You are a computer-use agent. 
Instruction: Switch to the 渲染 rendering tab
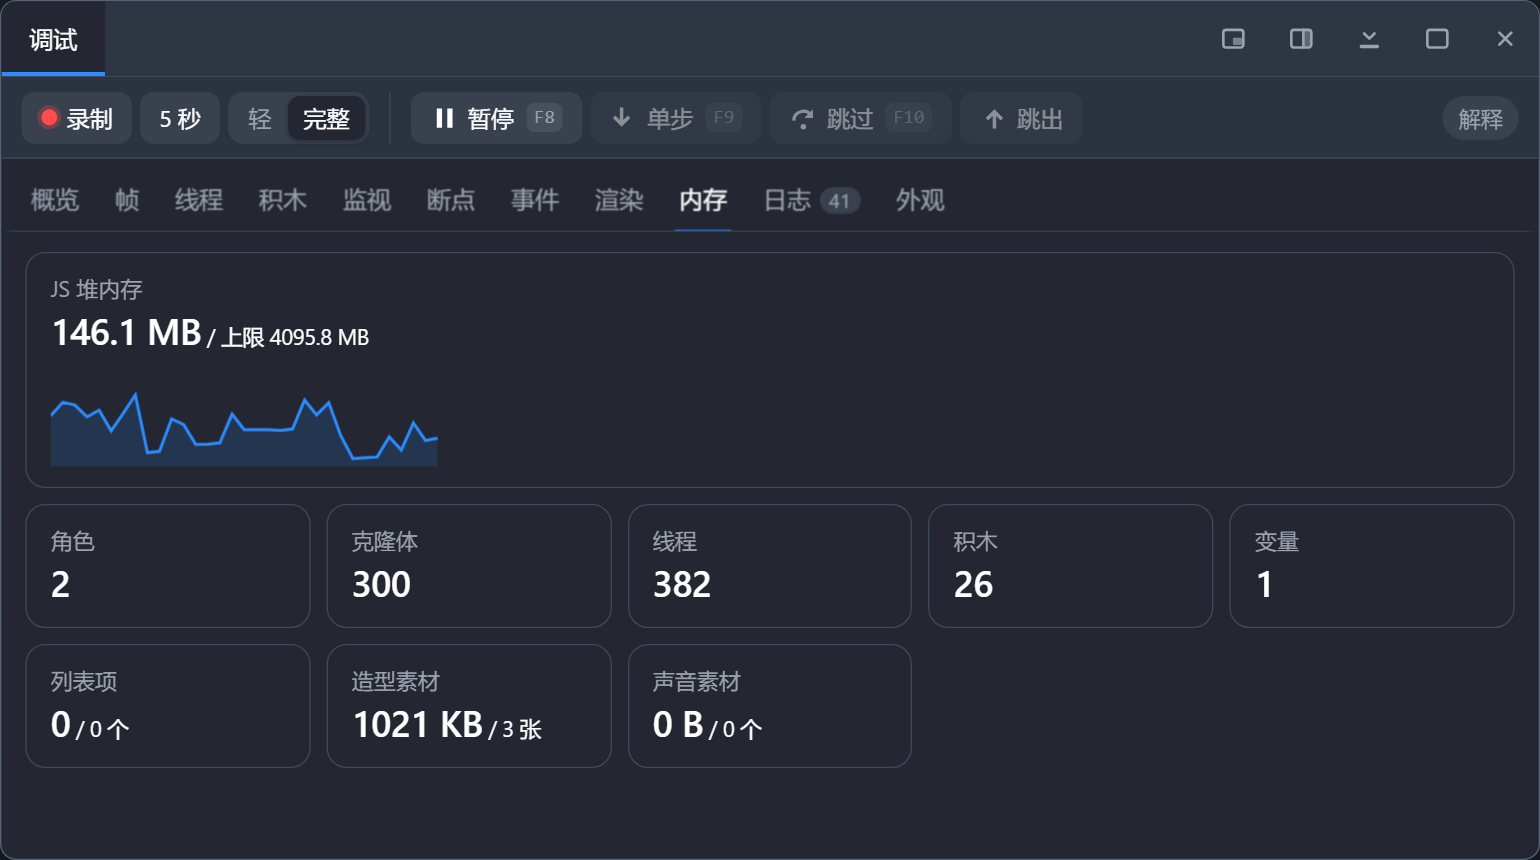click(619, 200)
